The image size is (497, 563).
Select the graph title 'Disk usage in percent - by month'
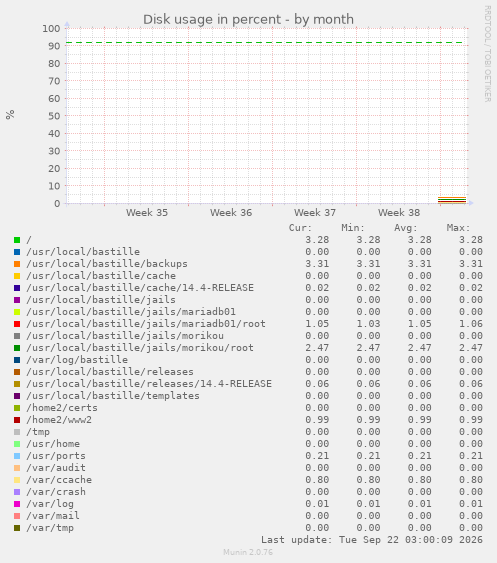pos(248,19)
